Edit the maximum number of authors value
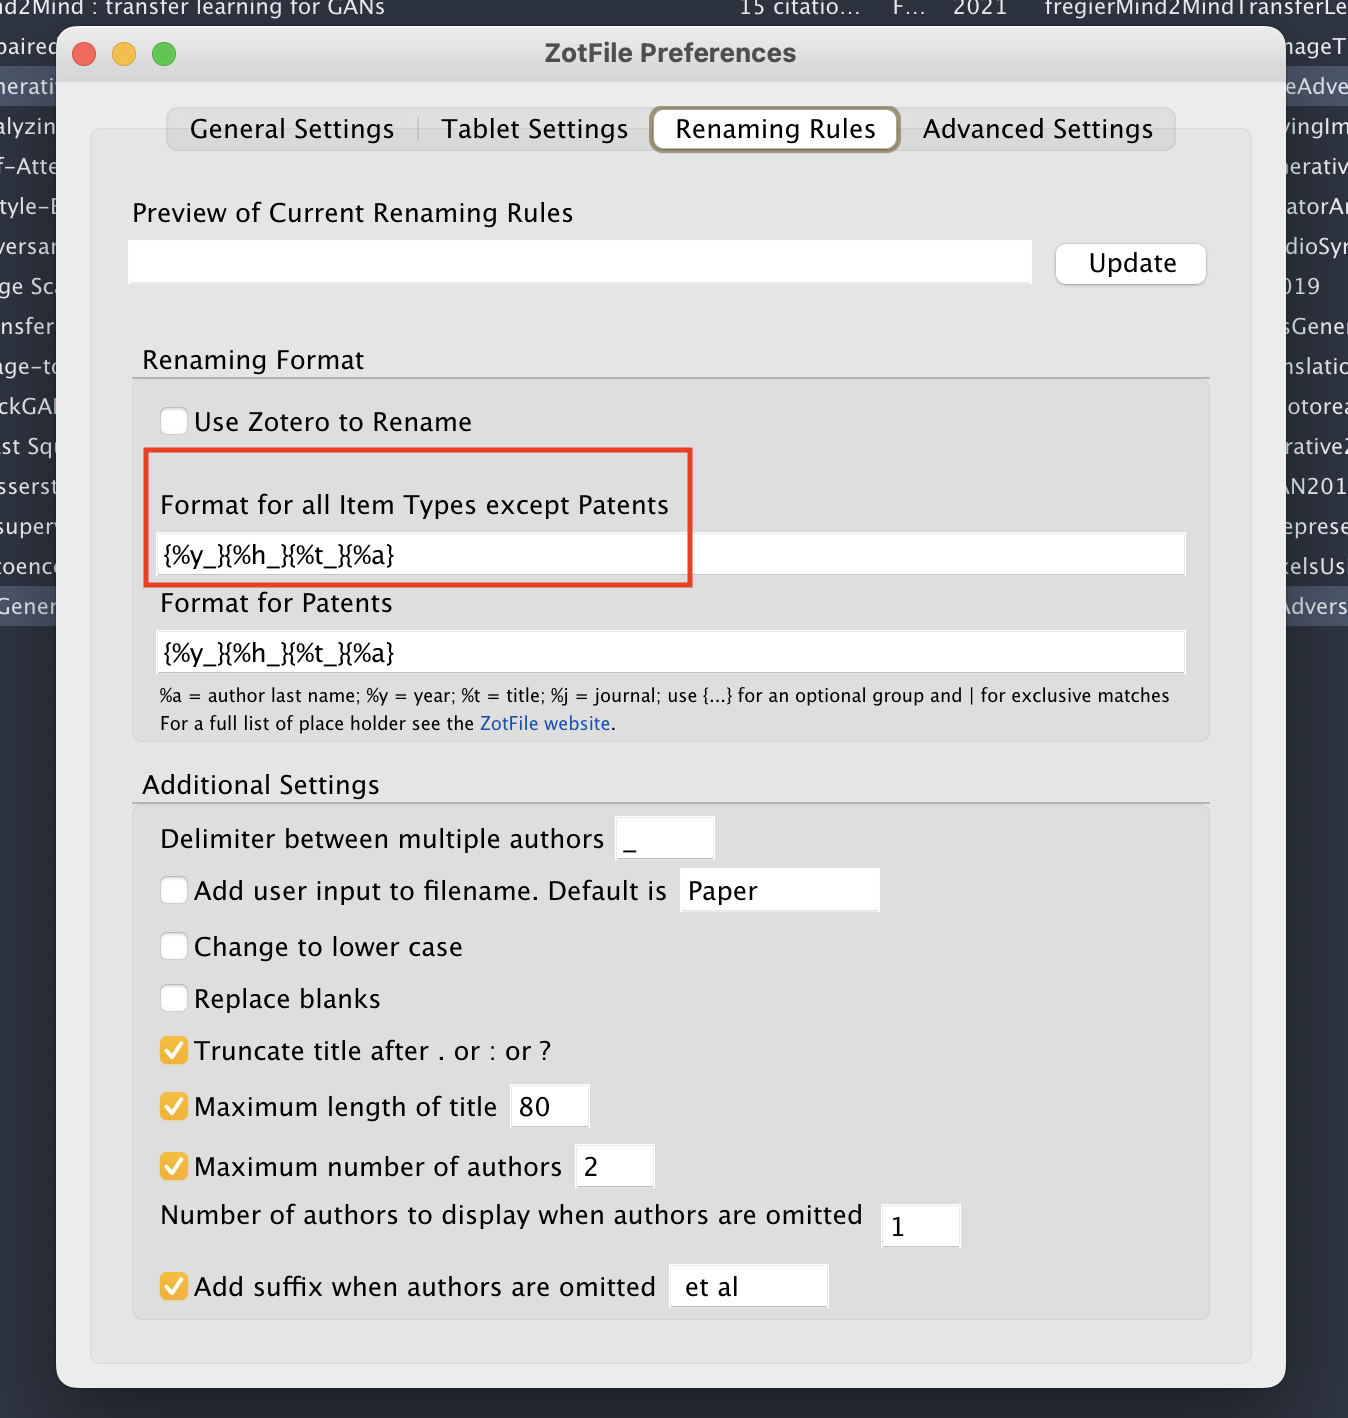Image resolution: width=1348 pixels, height=1418 pixels. [615, 1166]
